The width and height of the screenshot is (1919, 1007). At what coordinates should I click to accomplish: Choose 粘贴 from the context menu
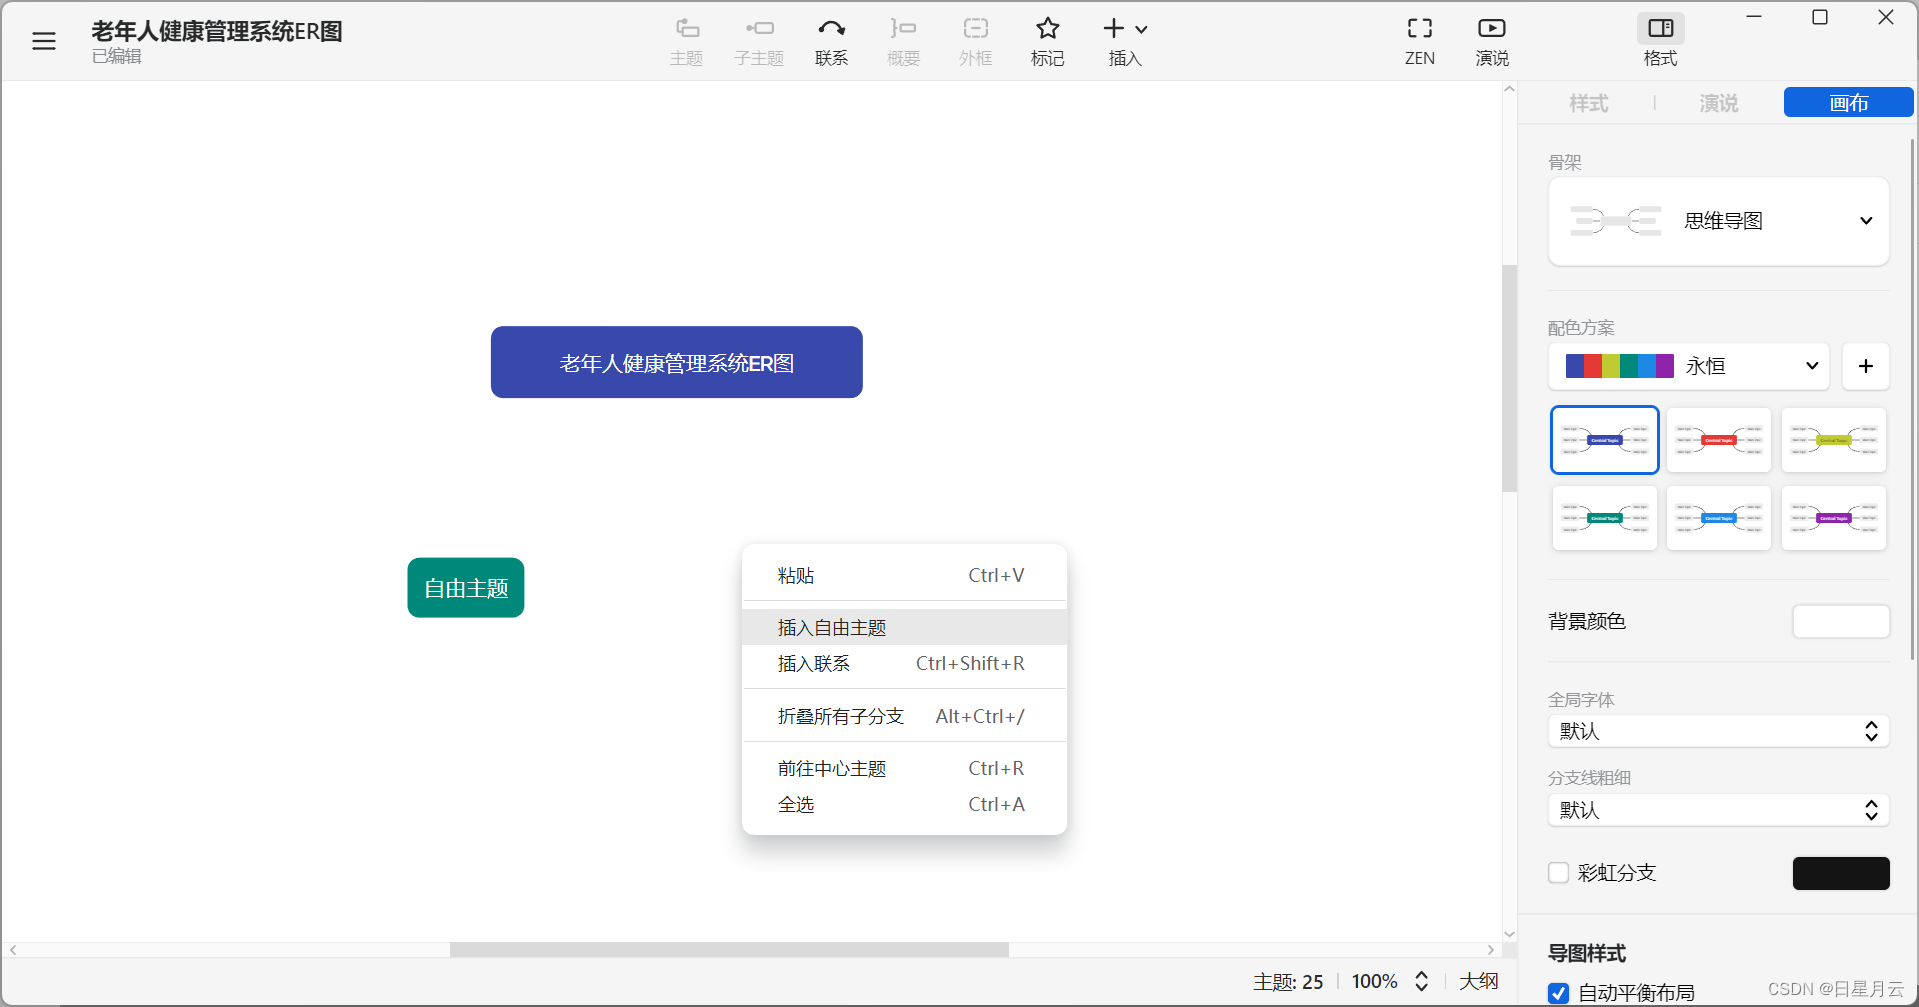coord(904,576)
